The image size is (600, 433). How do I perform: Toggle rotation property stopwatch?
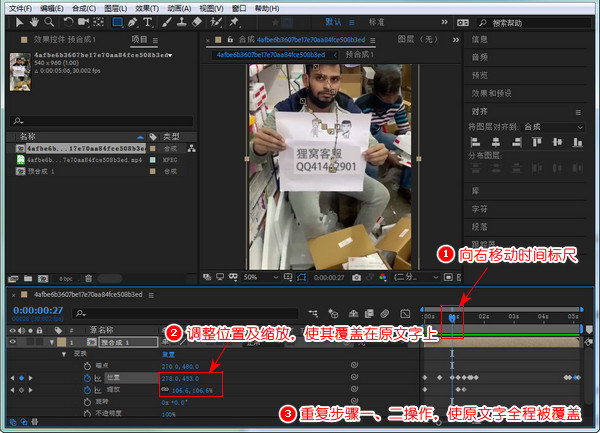[87, 402]
